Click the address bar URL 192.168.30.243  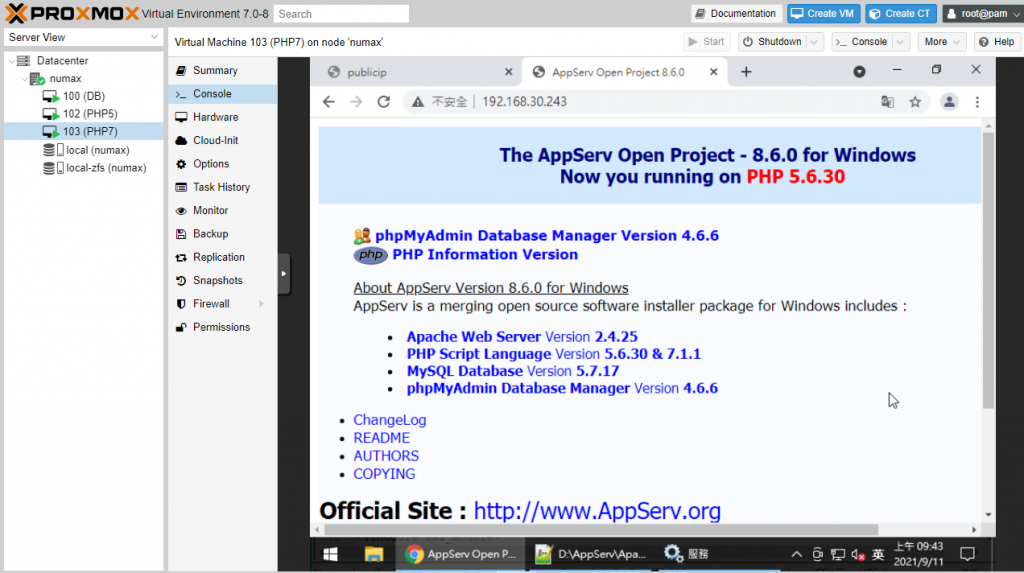pyautogui.click(x=524, y=102)
